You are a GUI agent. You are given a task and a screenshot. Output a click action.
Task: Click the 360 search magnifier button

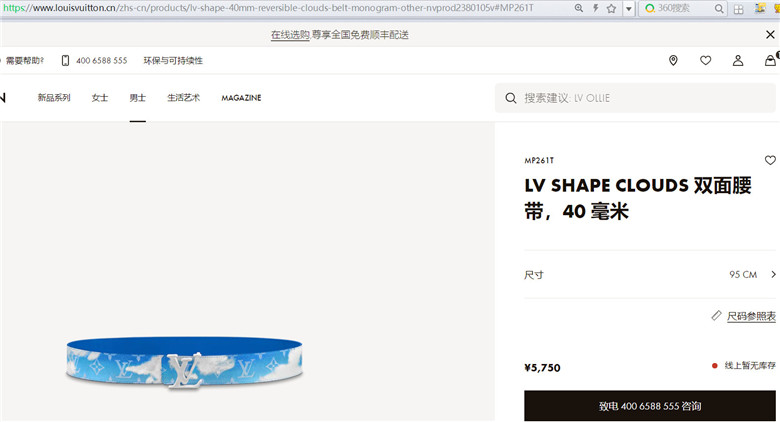[719, 8]
